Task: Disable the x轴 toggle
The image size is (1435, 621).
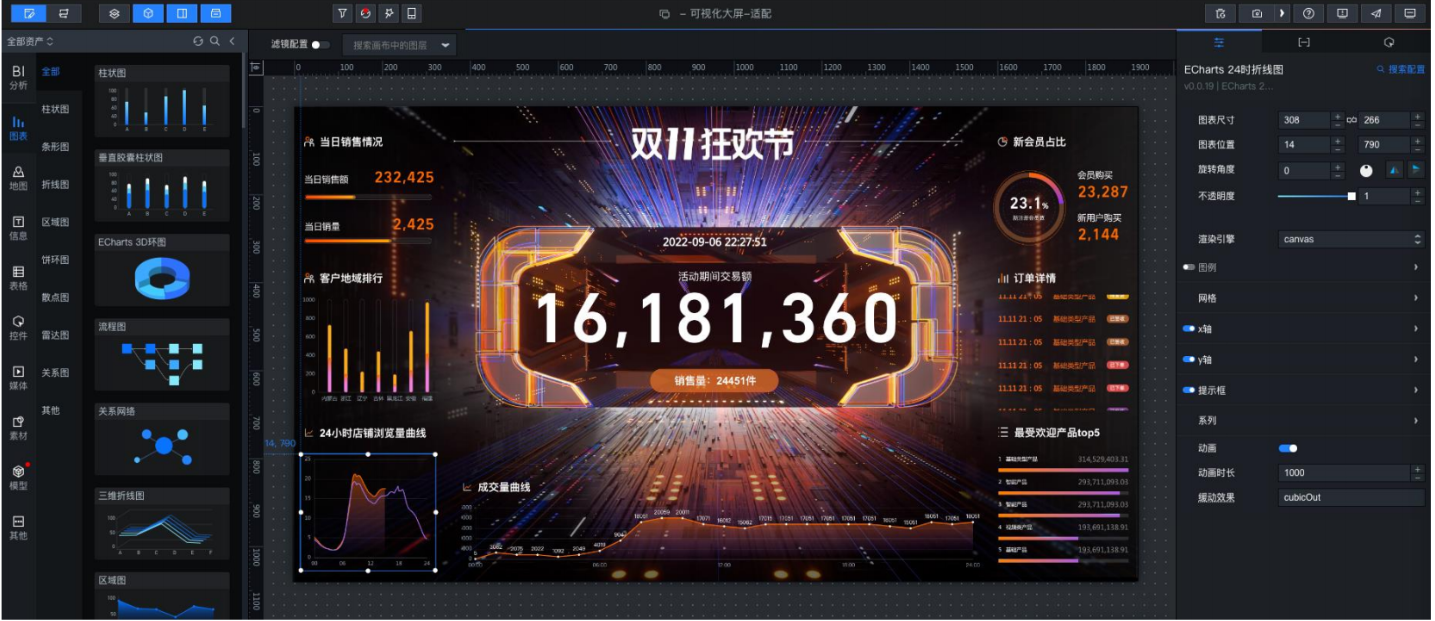Action: pos(1189,329)
